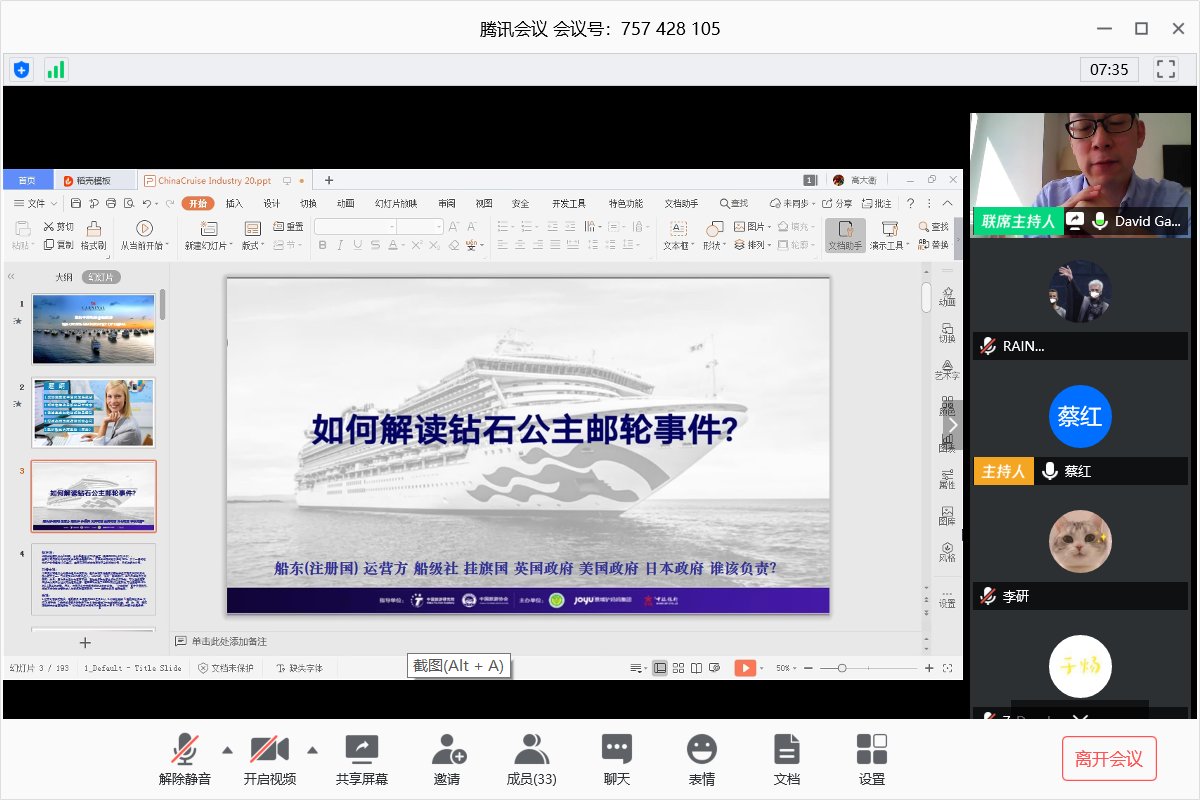
Task: Select slide 4 thumbnail
Action: pyautogui.click(x=94, y=579)
